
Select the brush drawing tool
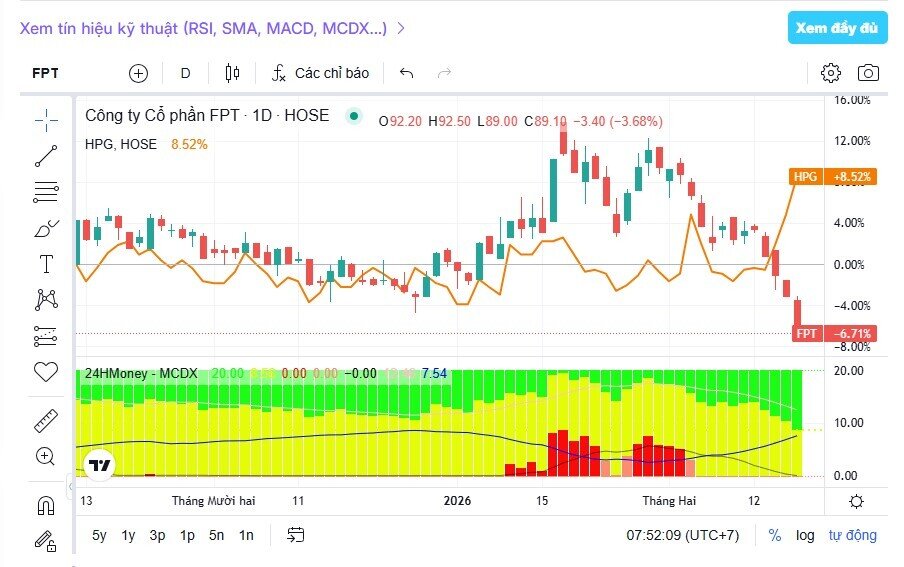pyautogui.click(x=46, y=229)
